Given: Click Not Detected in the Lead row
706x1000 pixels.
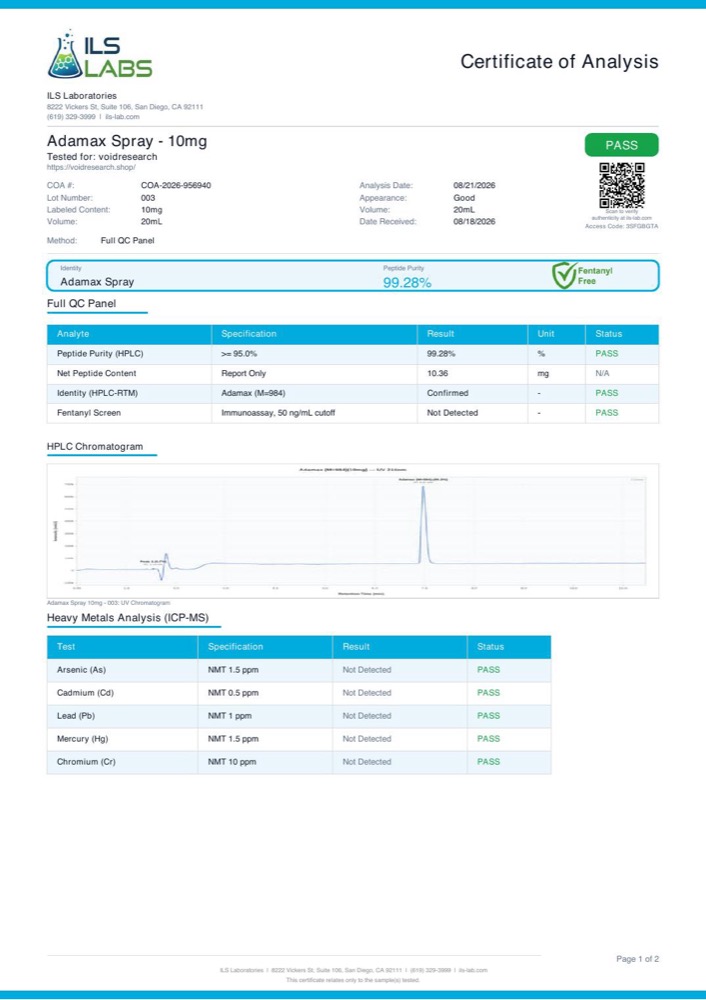Looking at the screenshot, I should (367, 716).
